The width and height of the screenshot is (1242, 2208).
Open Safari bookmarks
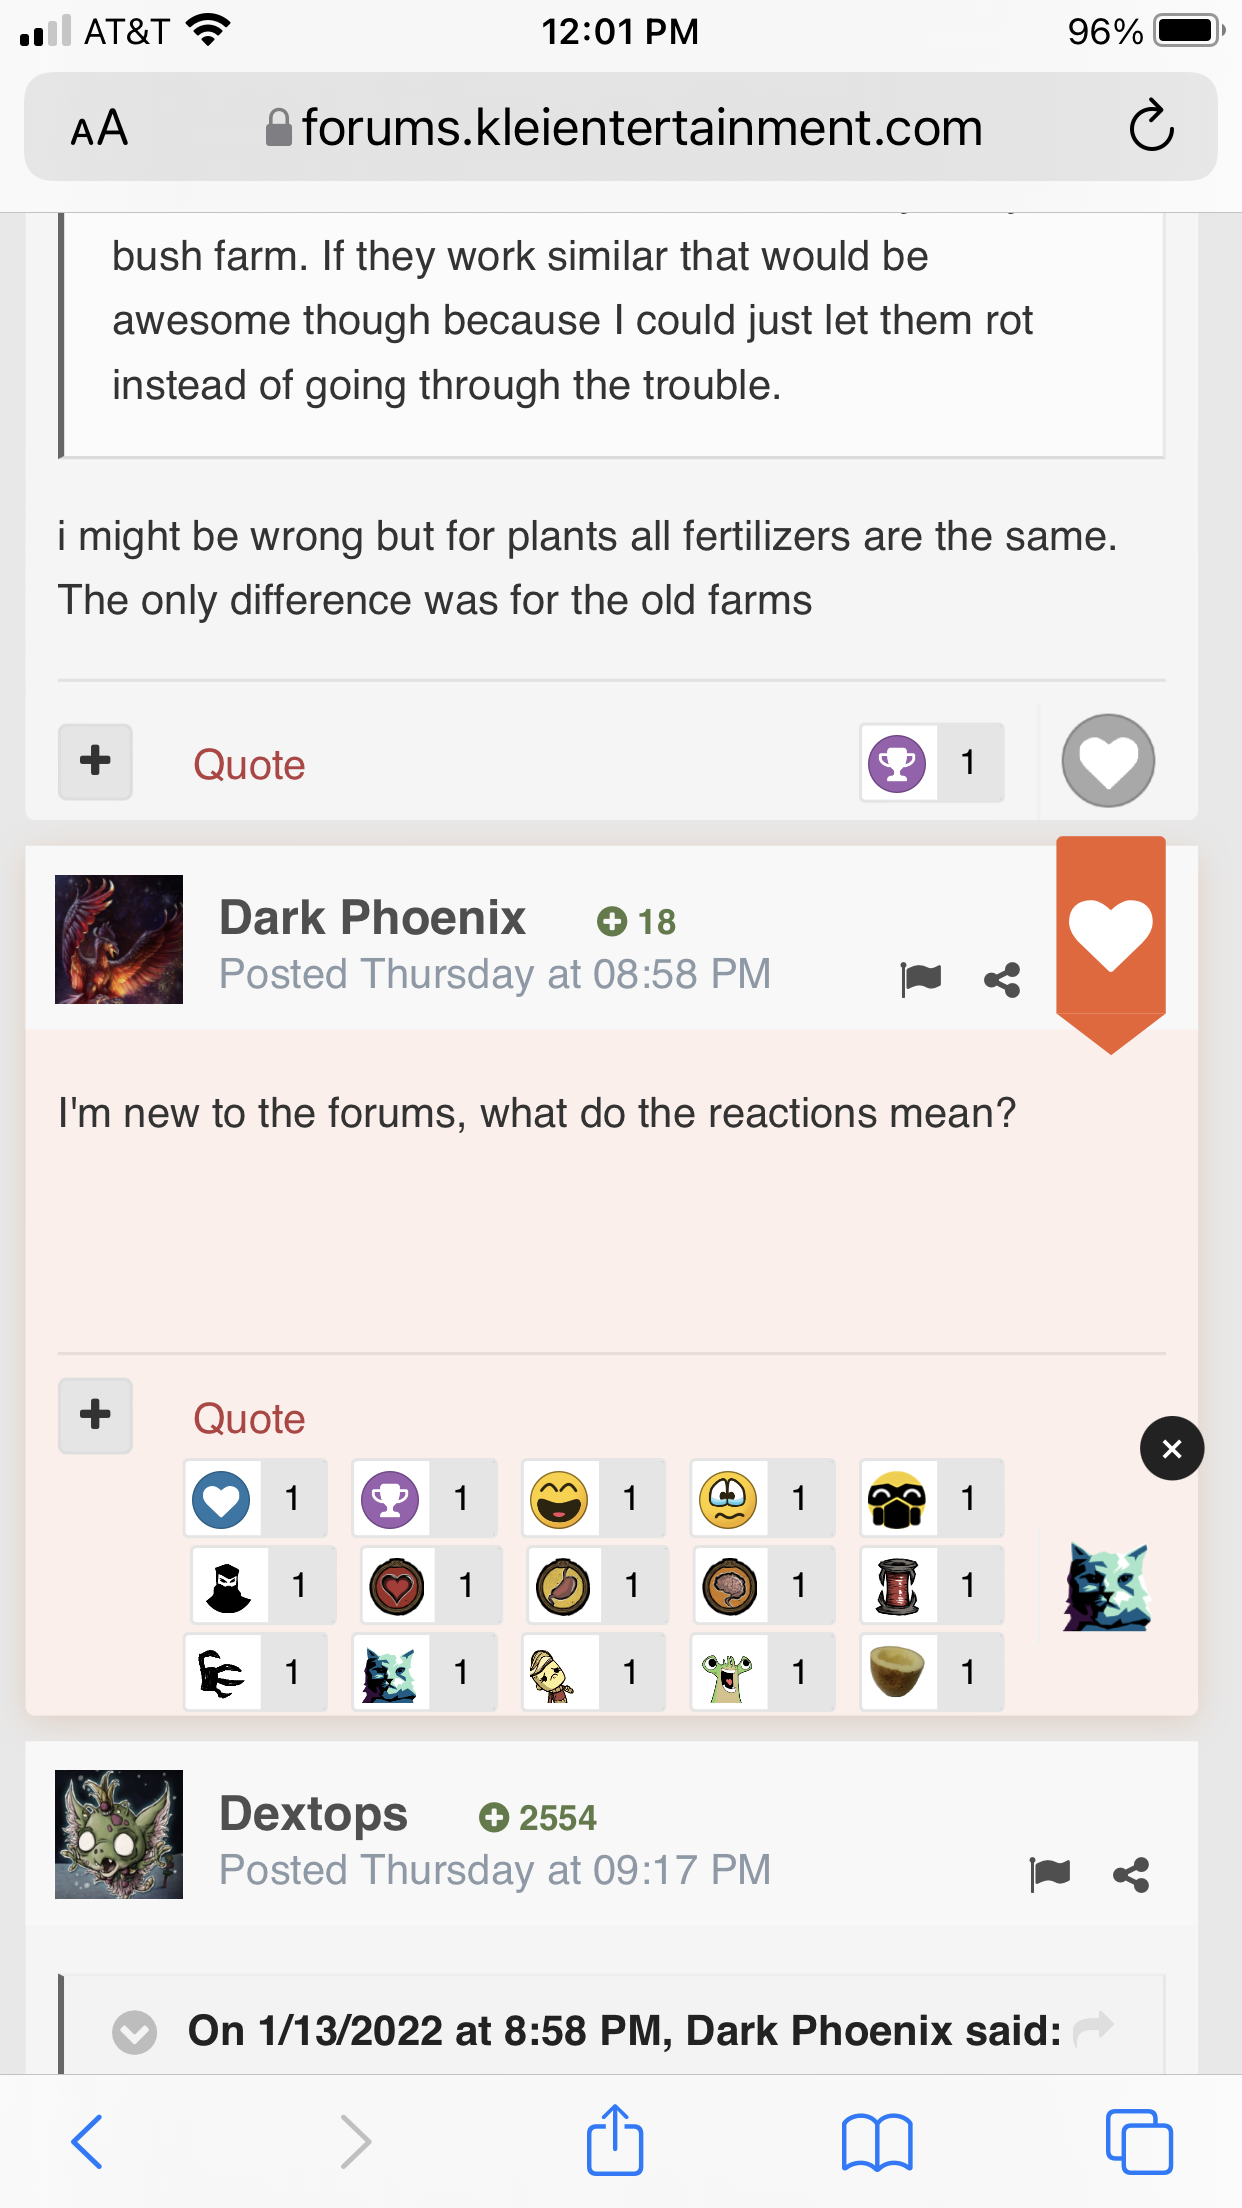pyautogui.click(x=877, y=2141)
